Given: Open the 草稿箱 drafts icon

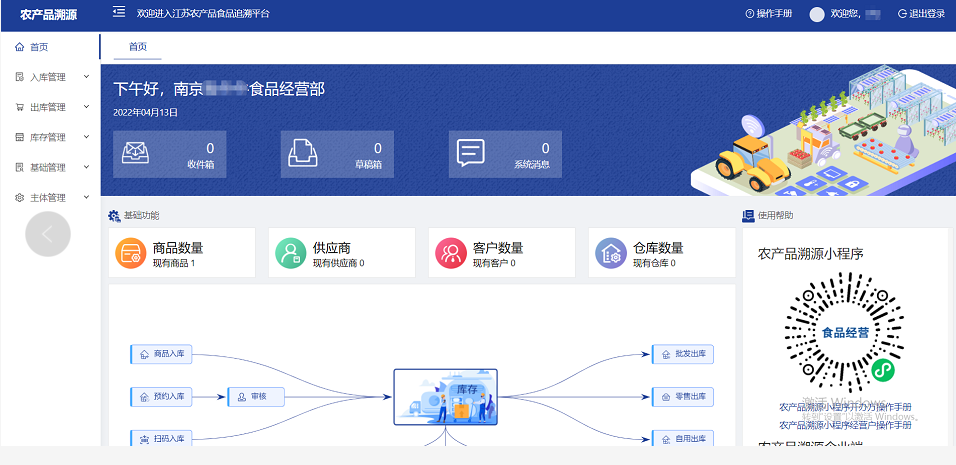Looking at the screenshot, I should [x=301, y=154].
